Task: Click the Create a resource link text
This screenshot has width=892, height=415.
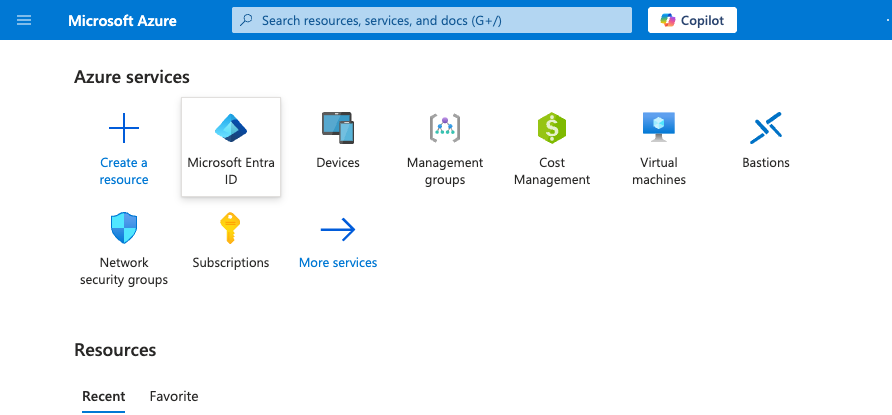Action: pyautogui.click(x=124, y=171)
